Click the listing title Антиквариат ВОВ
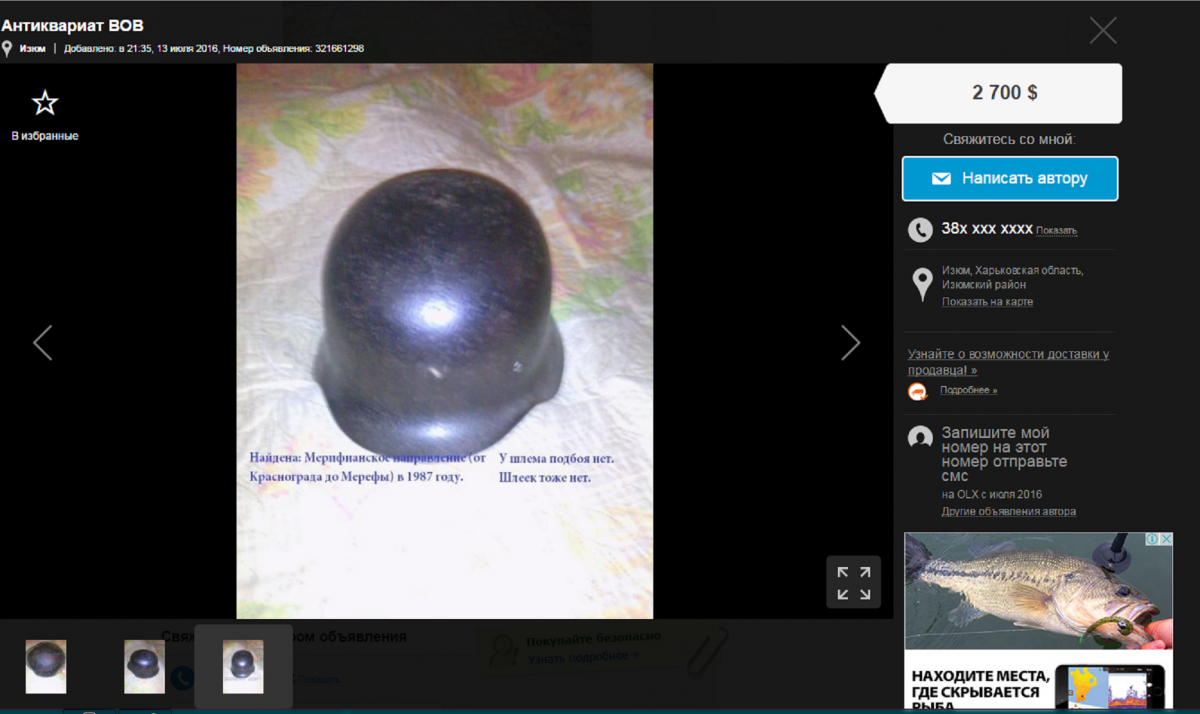The height and width of the screenshot is (714, 1200). (72, 25)
